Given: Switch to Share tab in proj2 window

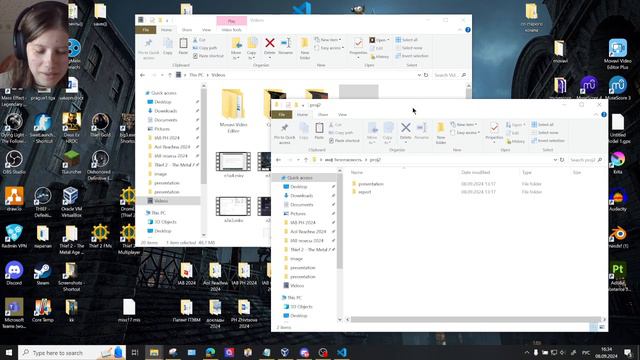Looking at the screenshot, I should click(323, 115).
